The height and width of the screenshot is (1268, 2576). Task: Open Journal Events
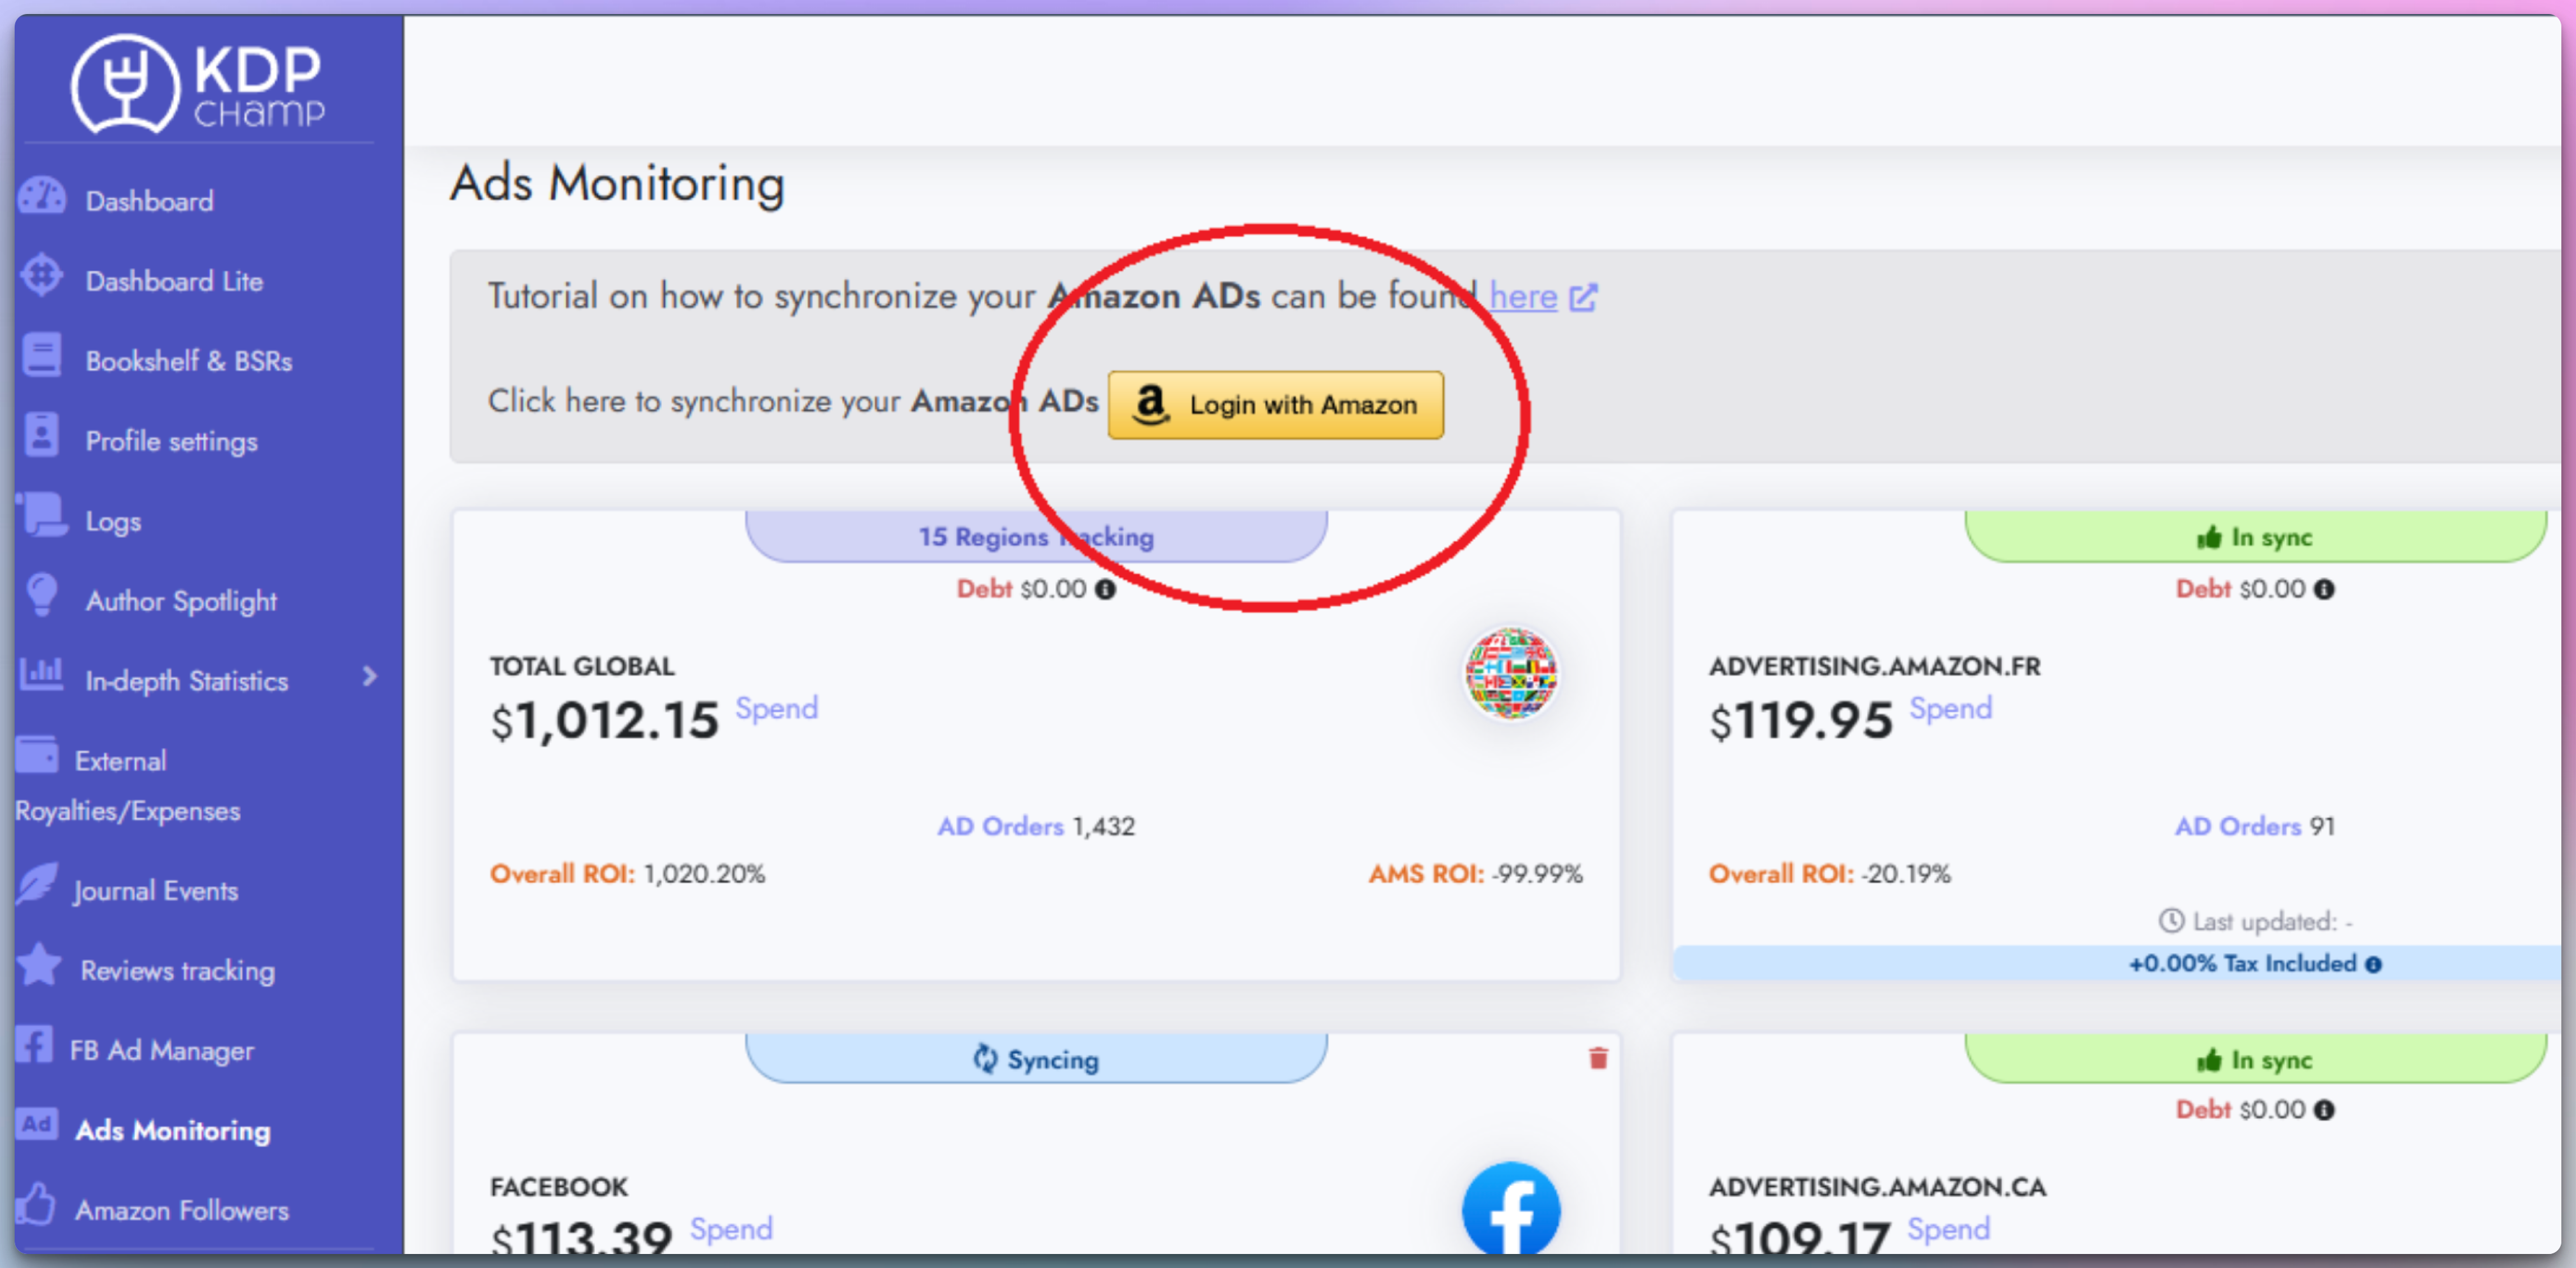[155, 891]
